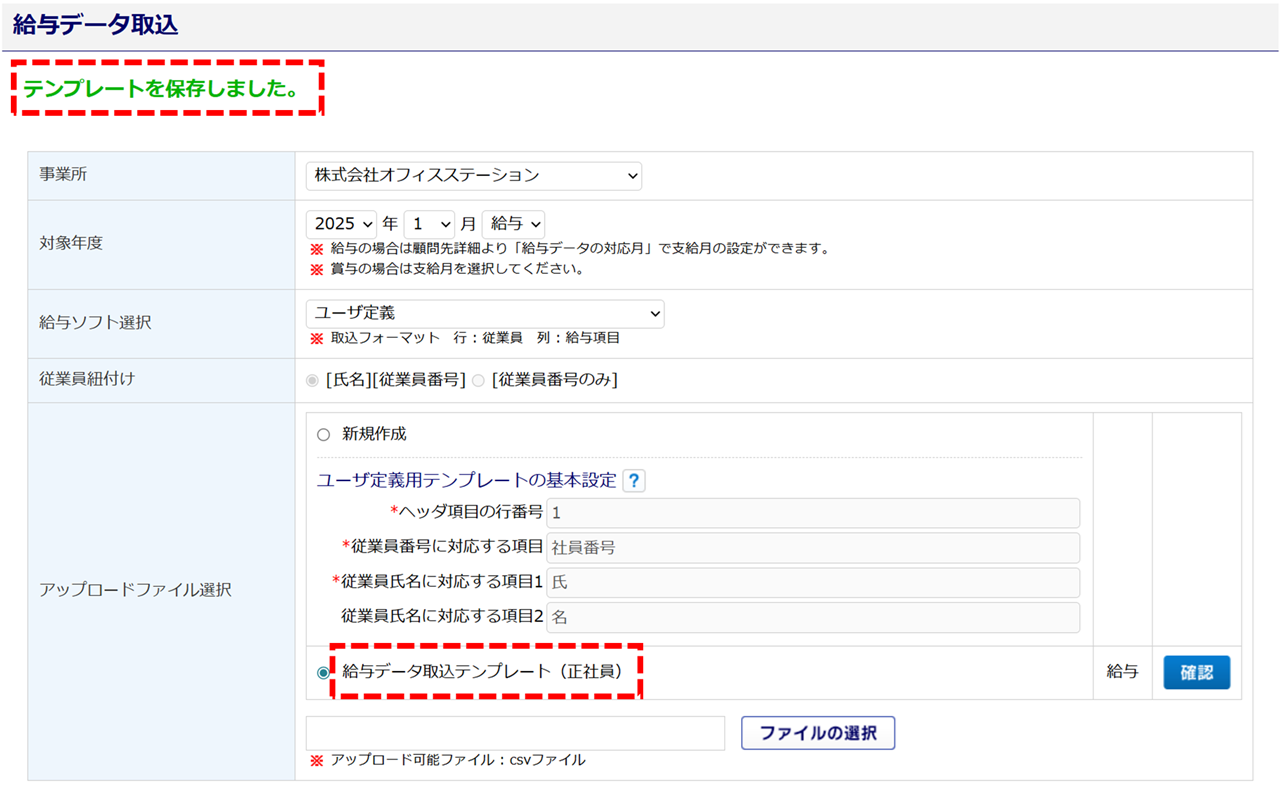1280x785 pixels.
Task: Click the 給与データ取込 page heading
Action: coord(96,25)
